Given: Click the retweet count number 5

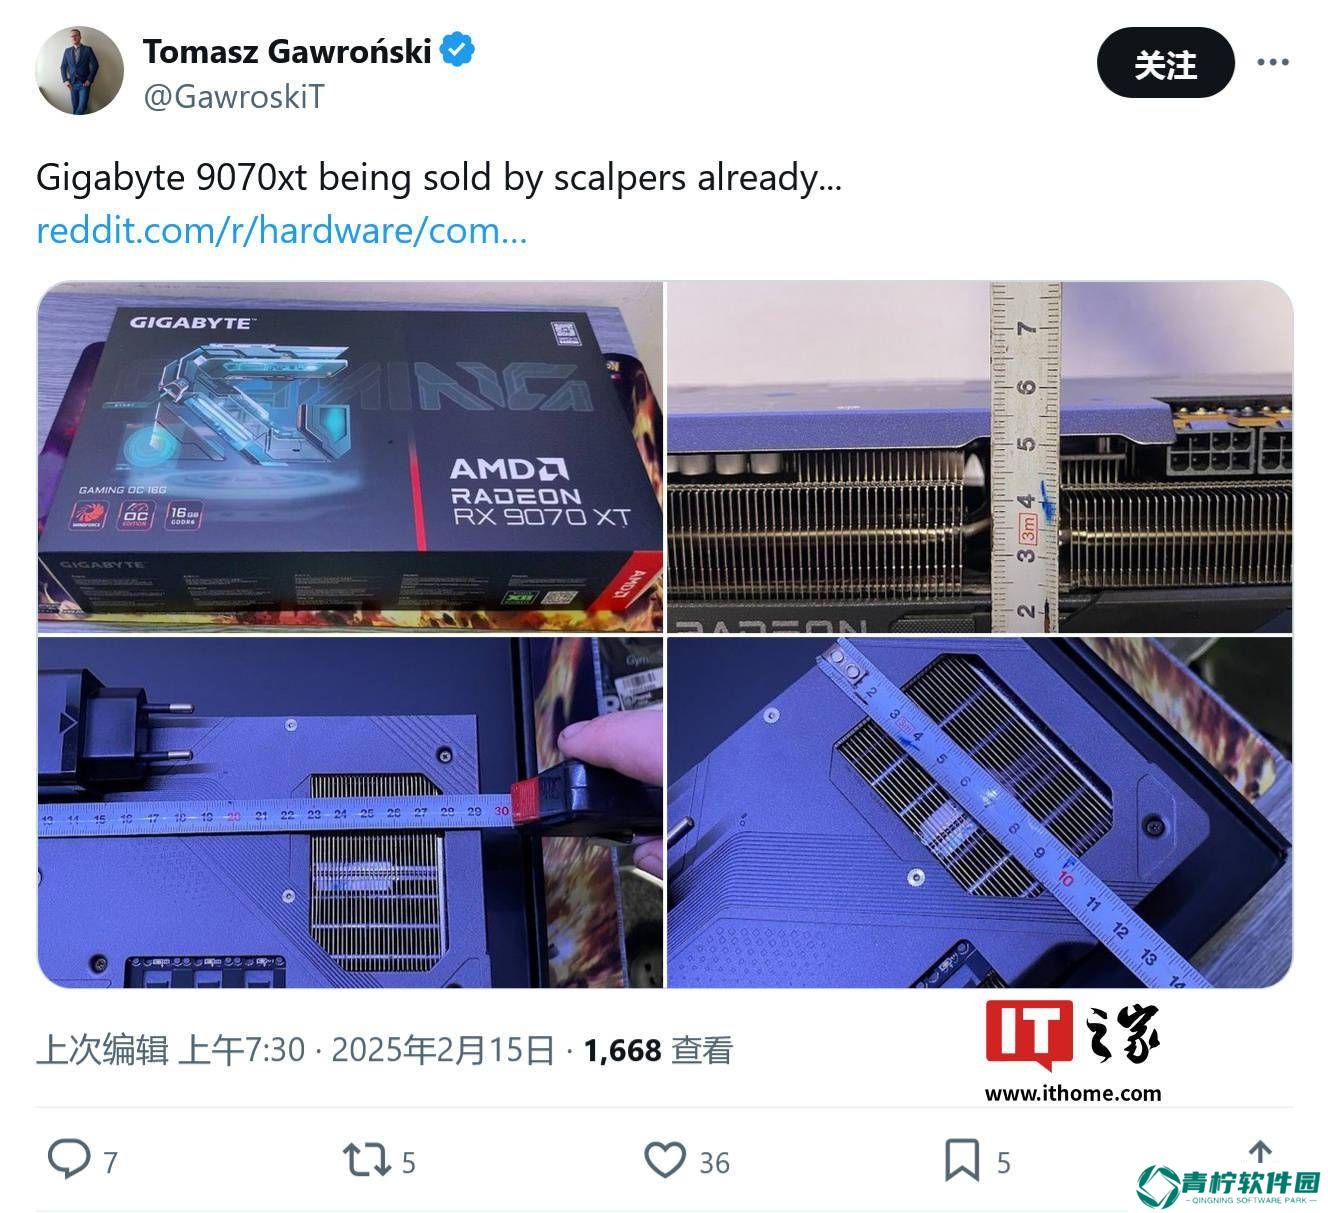Looking at the screenshot, I should tap(408, 1162).
